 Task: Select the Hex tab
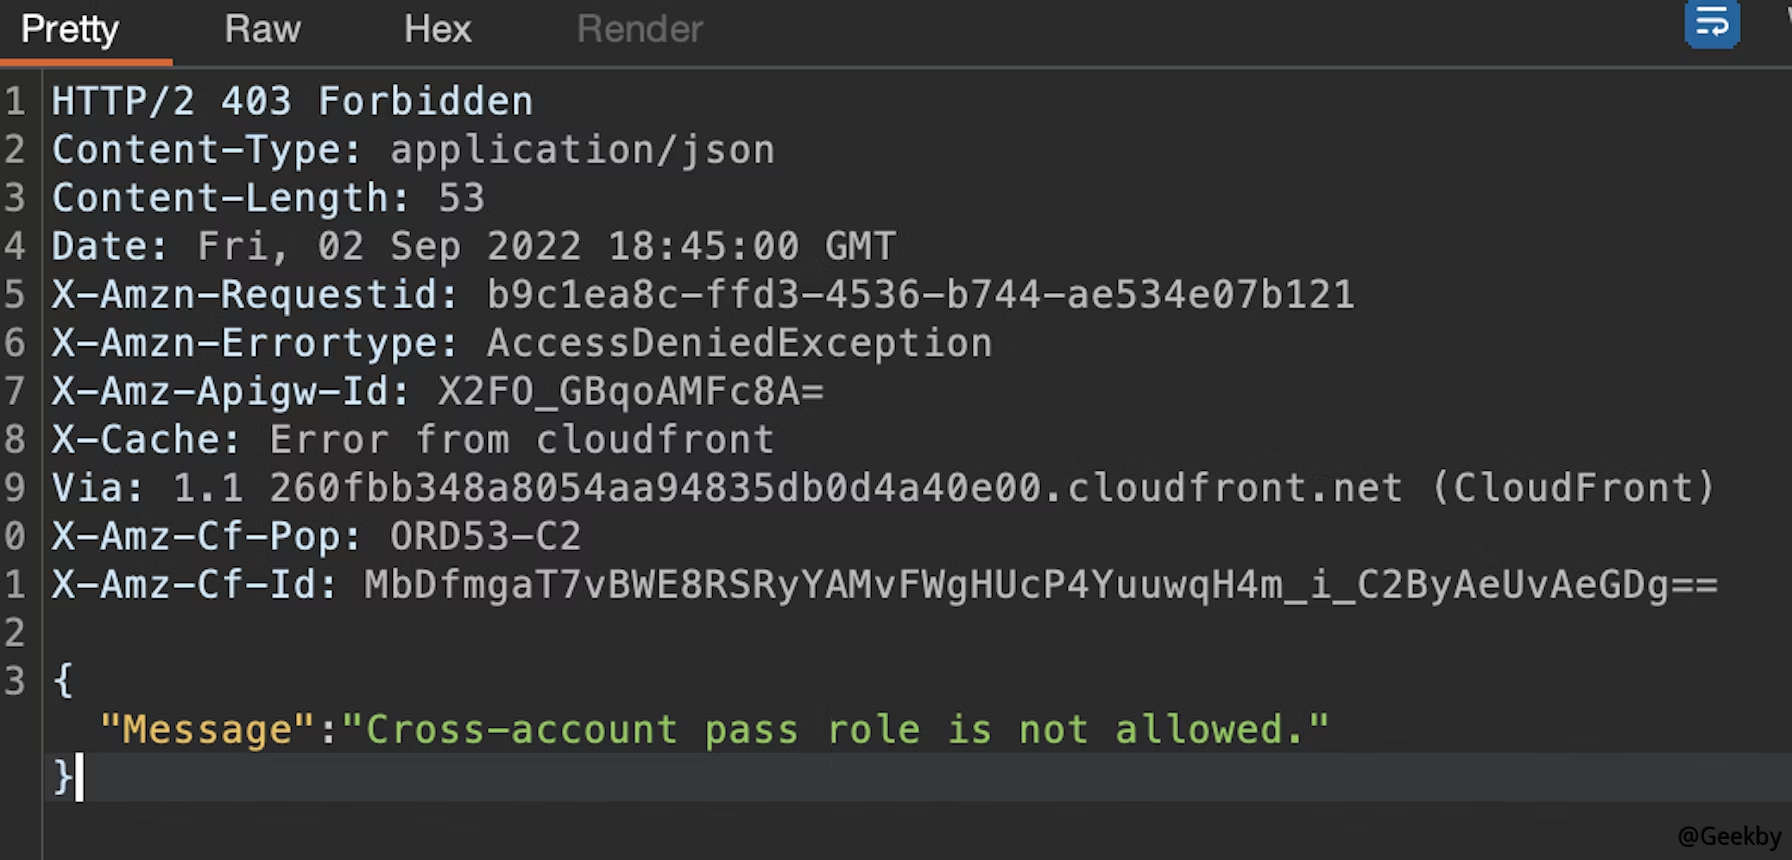coord(437,29)
